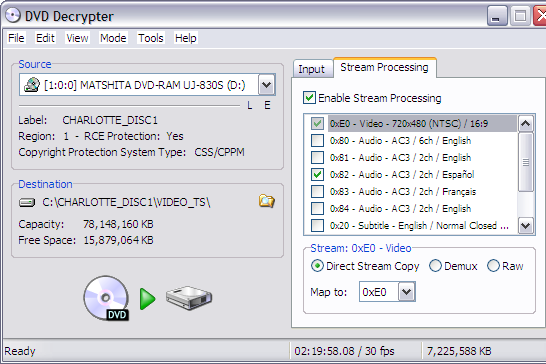
Task: Browse for destination folder icon
Action: pyautogui.click(x=267, y=201)
